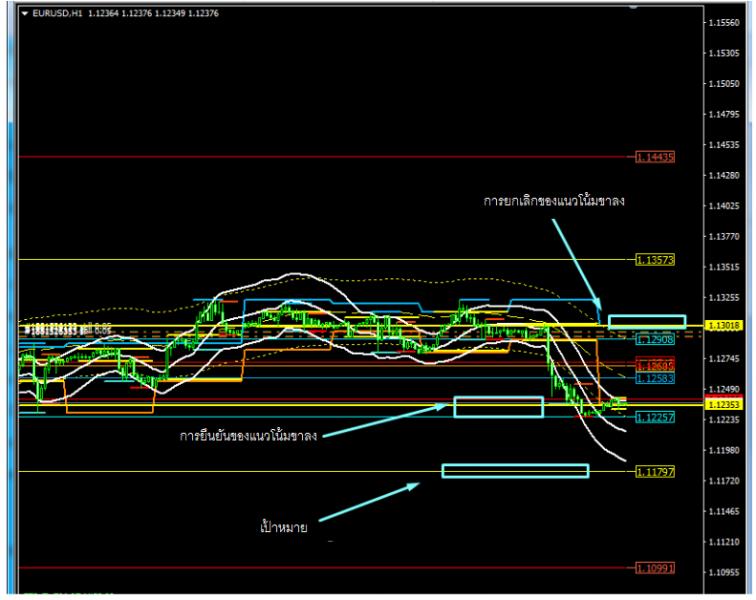The image size is (756, 600).
Task: Click 1.14280 on the price scale
Action: coord(724,176)
